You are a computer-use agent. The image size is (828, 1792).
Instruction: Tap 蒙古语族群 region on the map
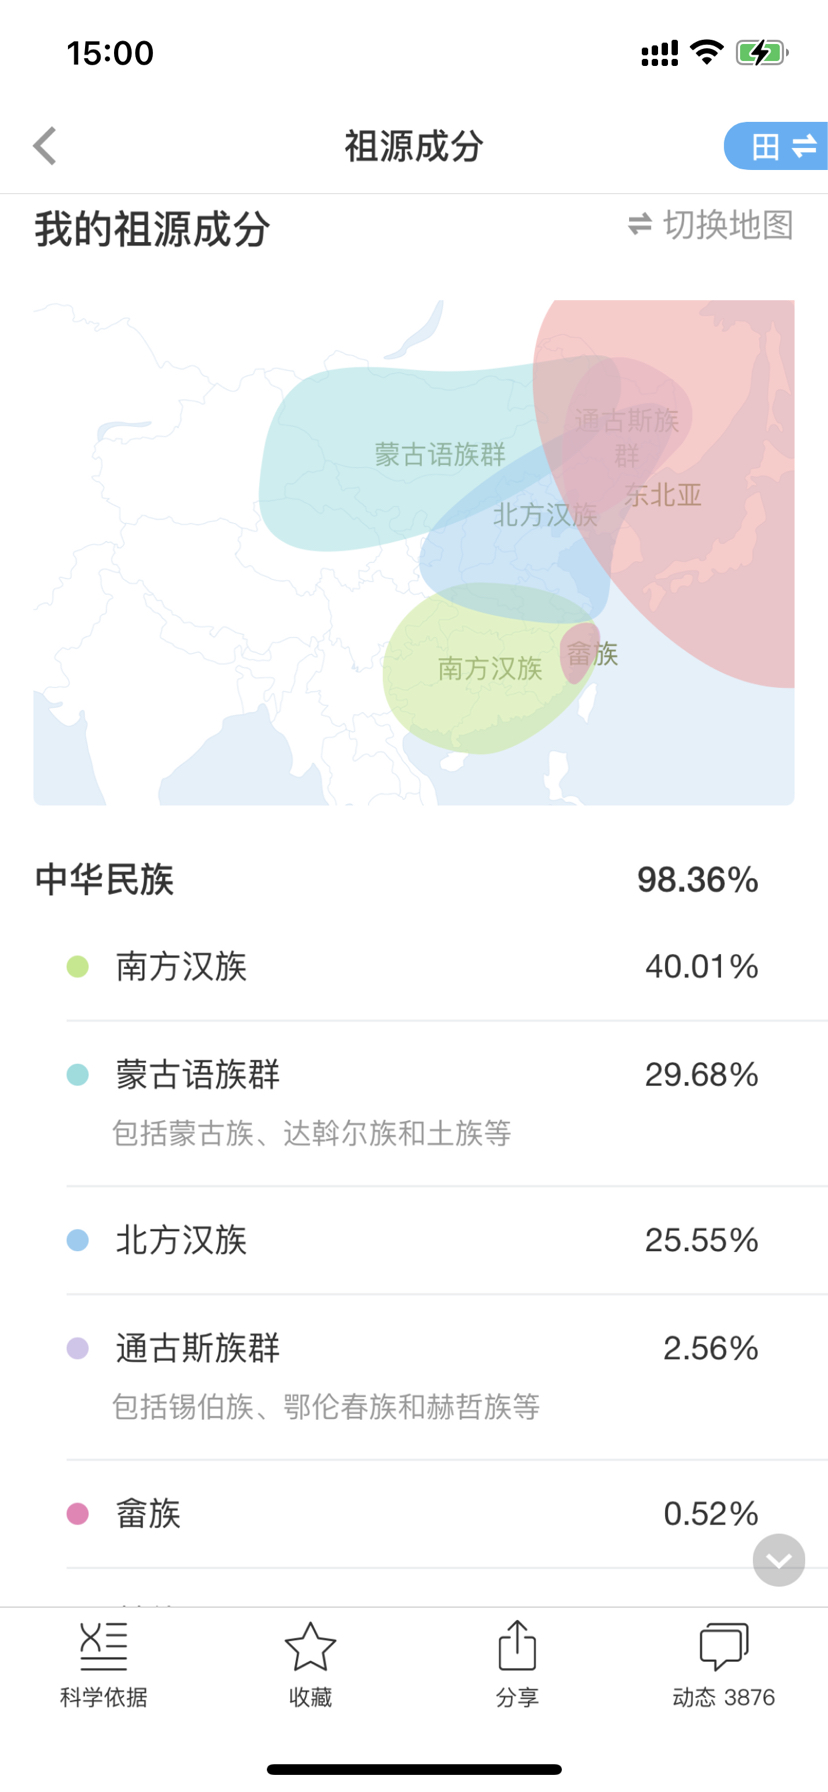[x=440, y=455]
